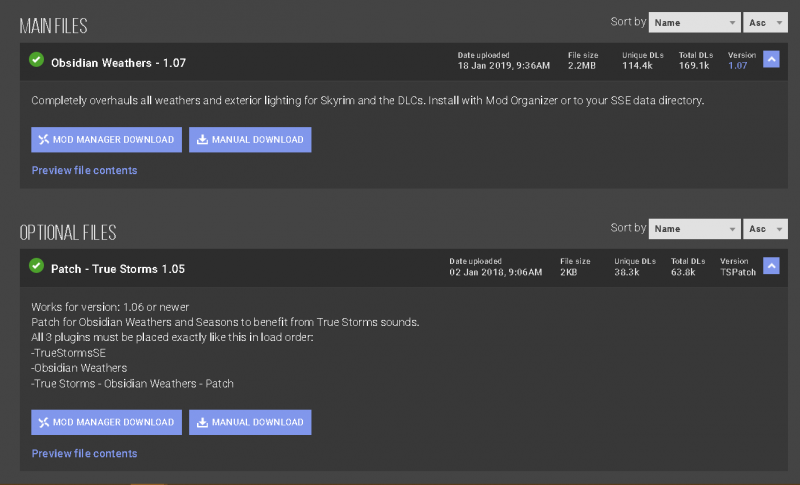Click the TSPatch version value
The image size is (800, 485).
coord(738,272)
